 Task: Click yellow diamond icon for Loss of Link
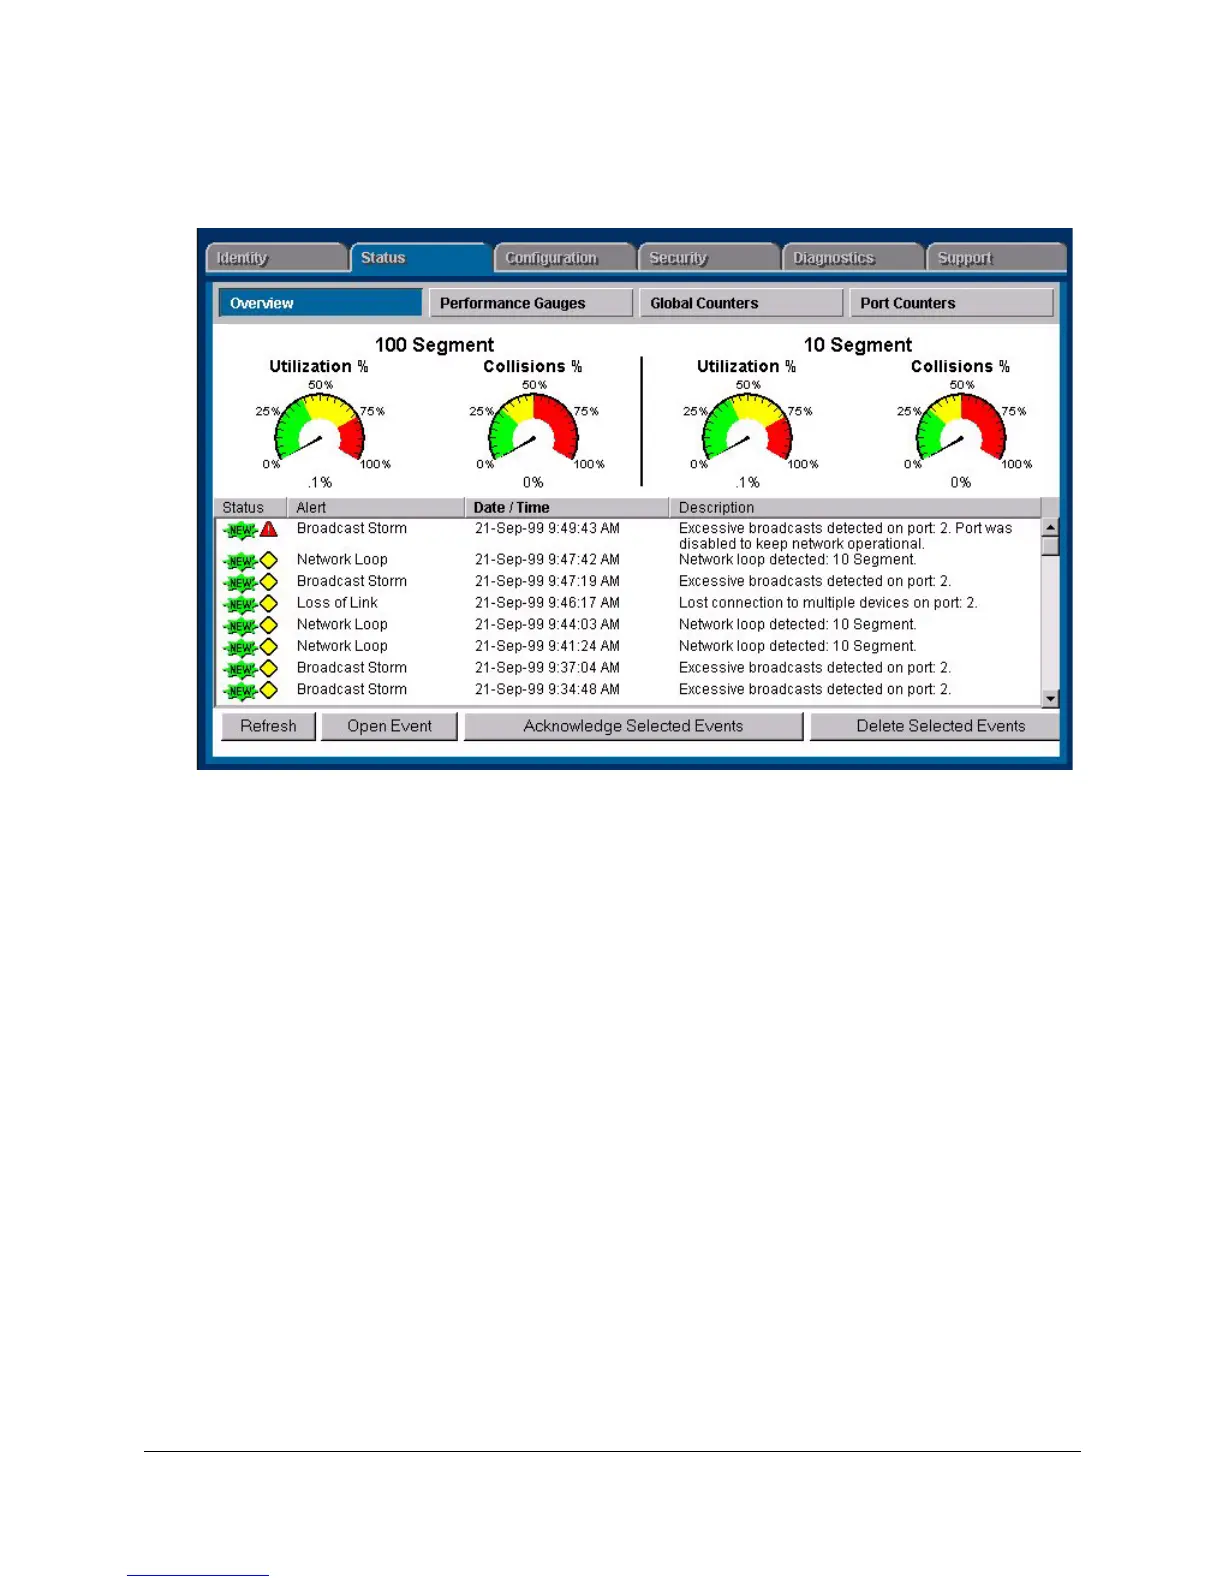click(268, 603)
